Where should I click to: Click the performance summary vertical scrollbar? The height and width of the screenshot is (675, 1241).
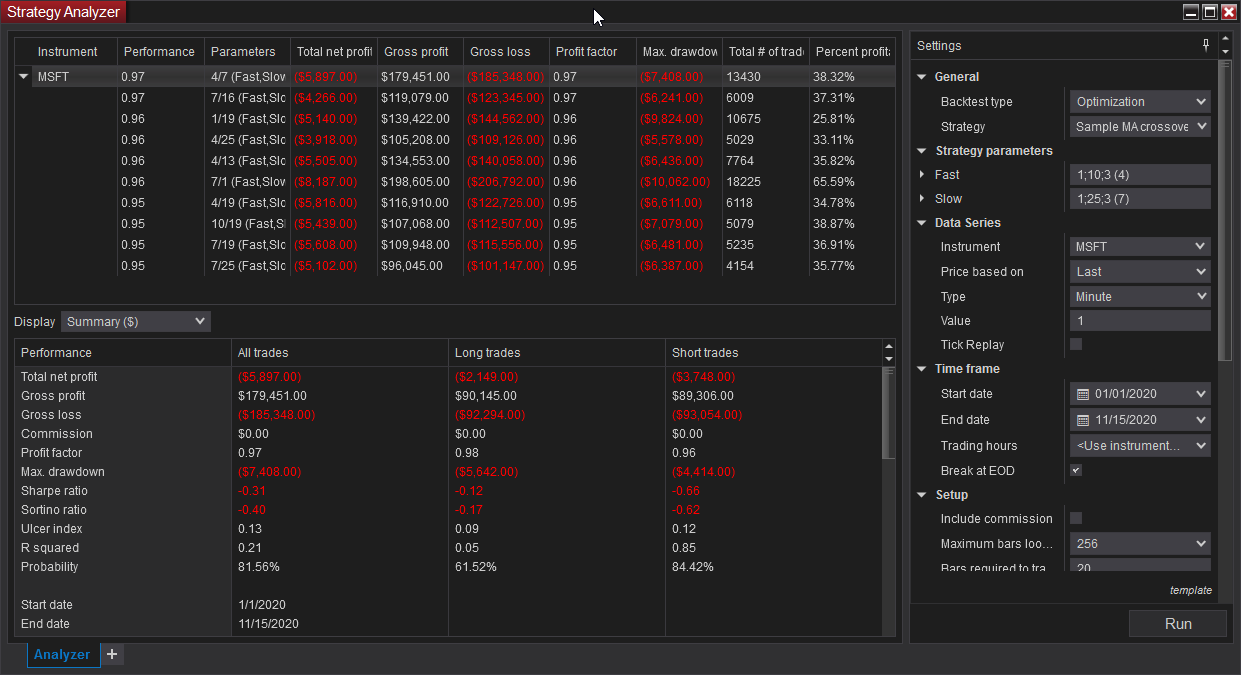coord(888,415)
